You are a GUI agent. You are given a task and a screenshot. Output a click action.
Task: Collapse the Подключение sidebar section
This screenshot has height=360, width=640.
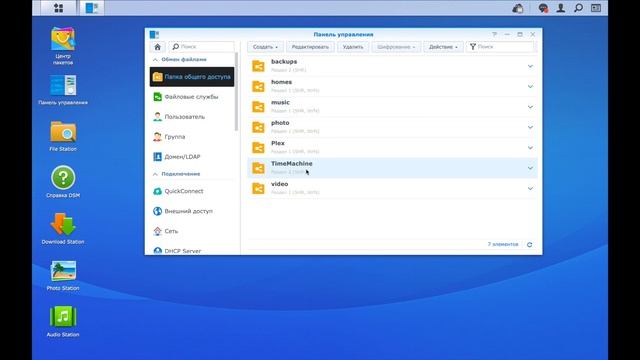155,174
